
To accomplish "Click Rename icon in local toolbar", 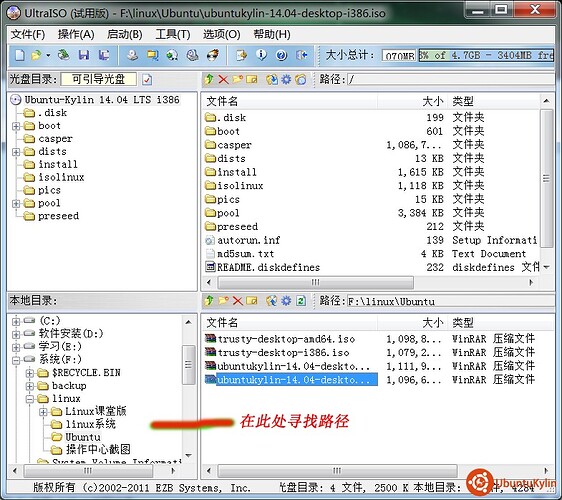I will click(x=252, y=300).
